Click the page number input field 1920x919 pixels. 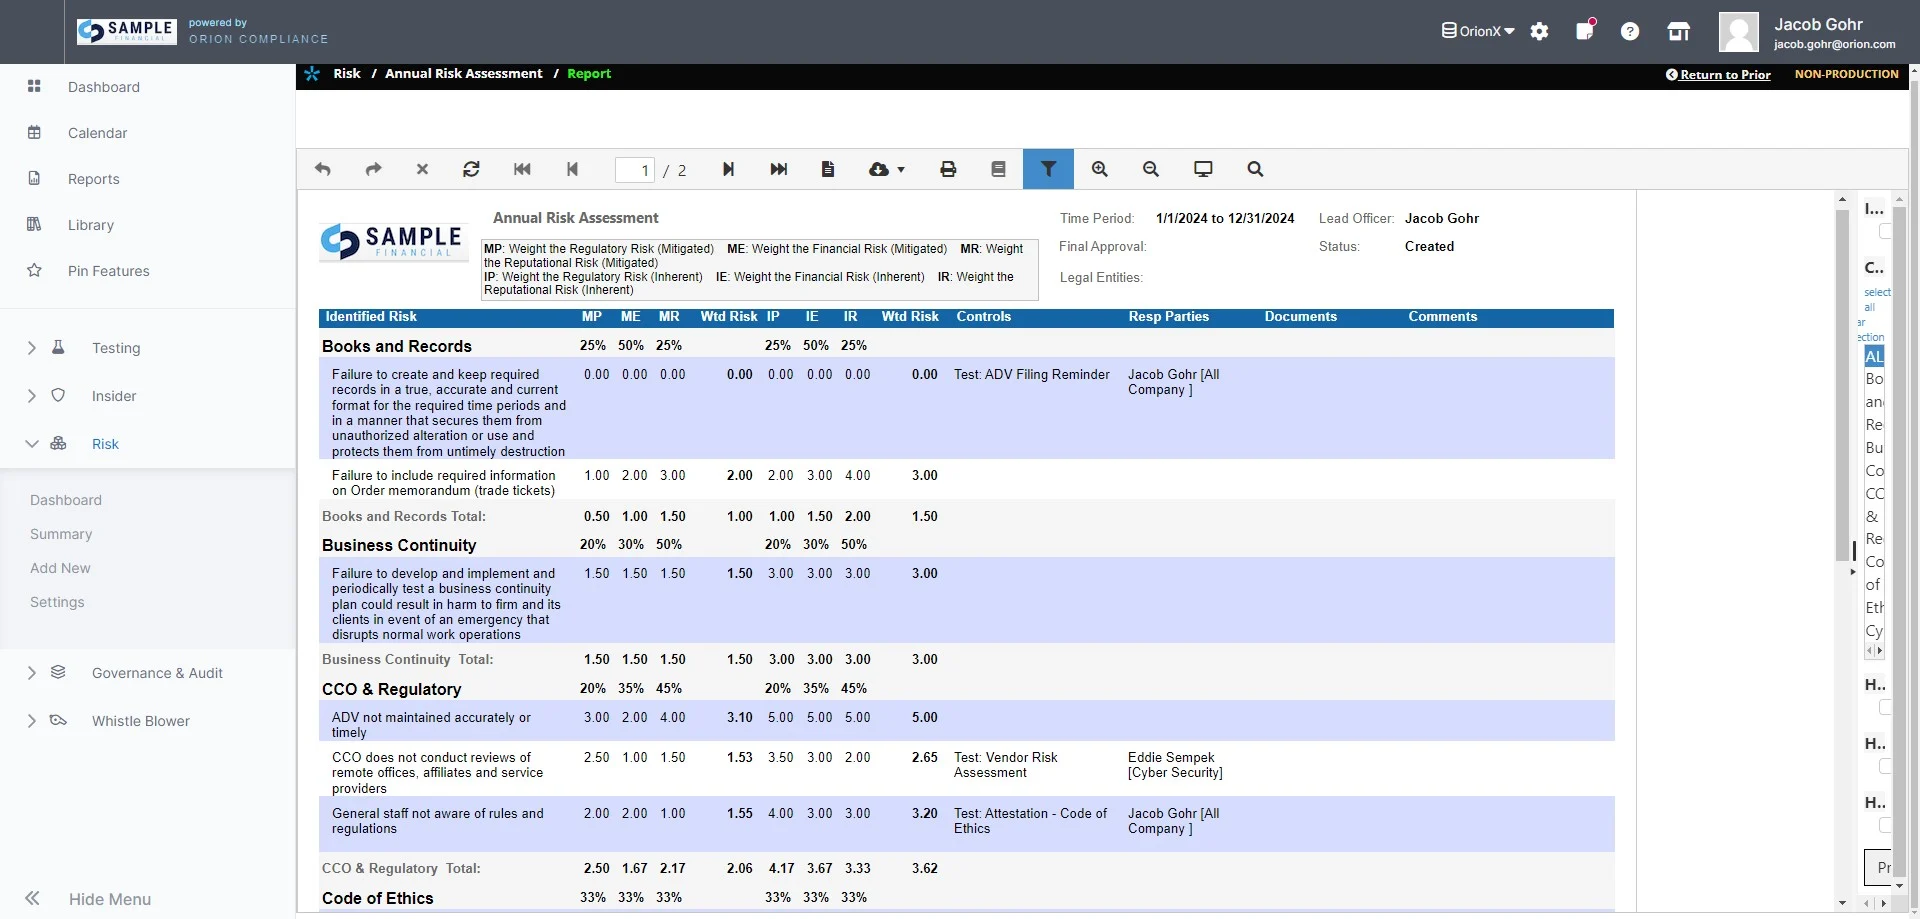click(x=634, y=170)
